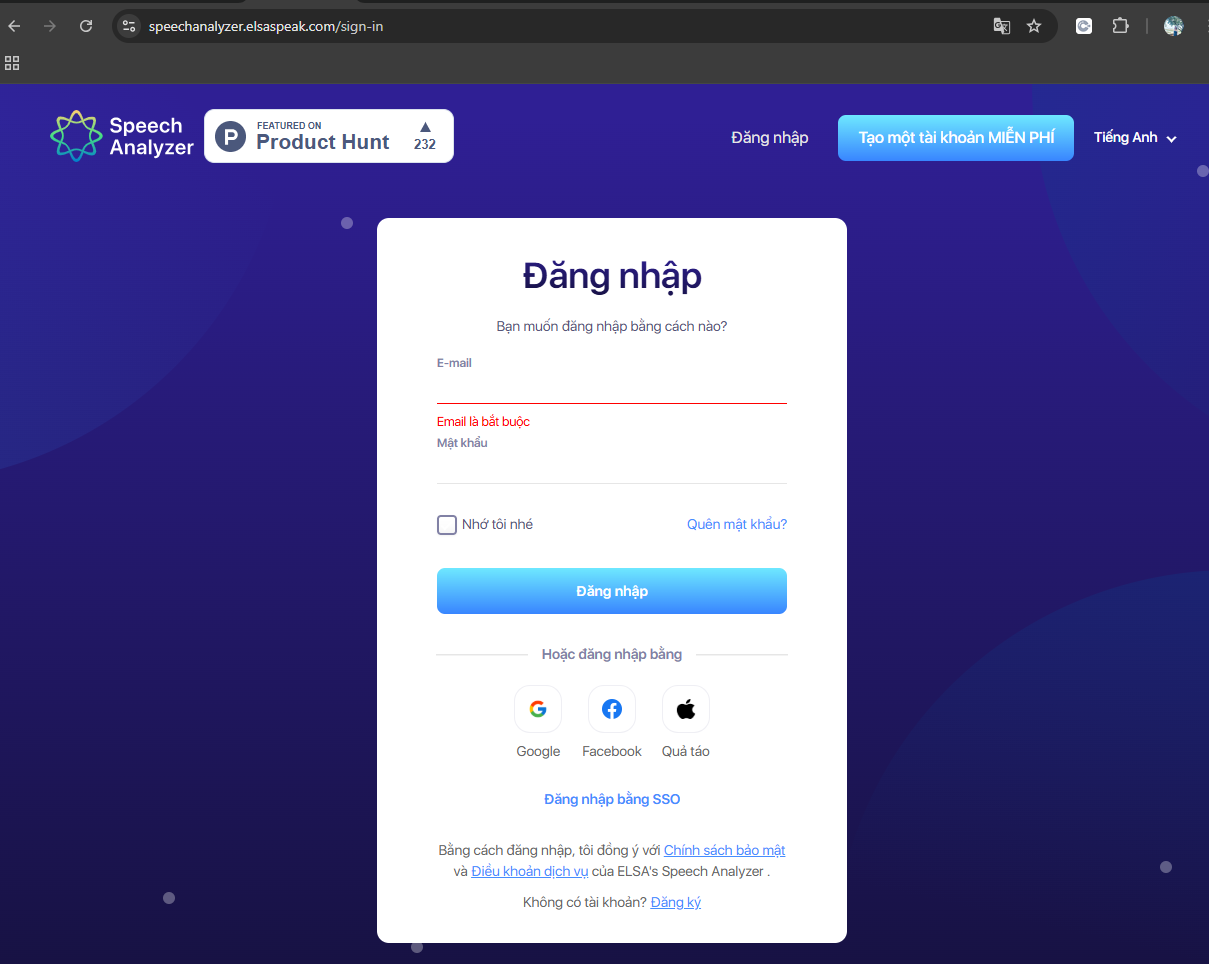Open the Product Hunt featured badge
Screen dimensions: 1209x964
329,136
